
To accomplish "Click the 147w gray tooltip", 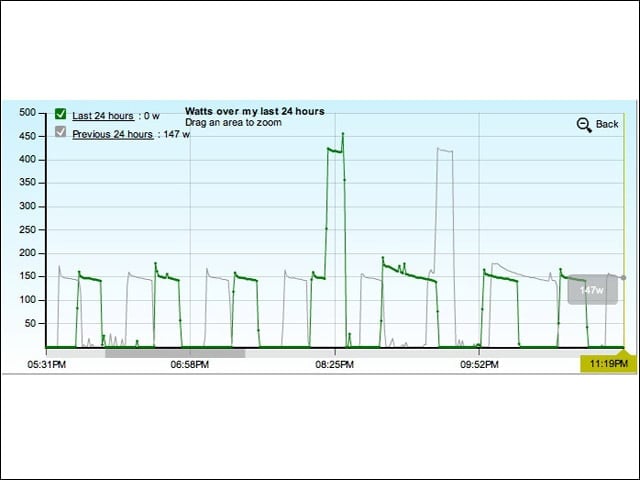I will (x=592, y=290).
